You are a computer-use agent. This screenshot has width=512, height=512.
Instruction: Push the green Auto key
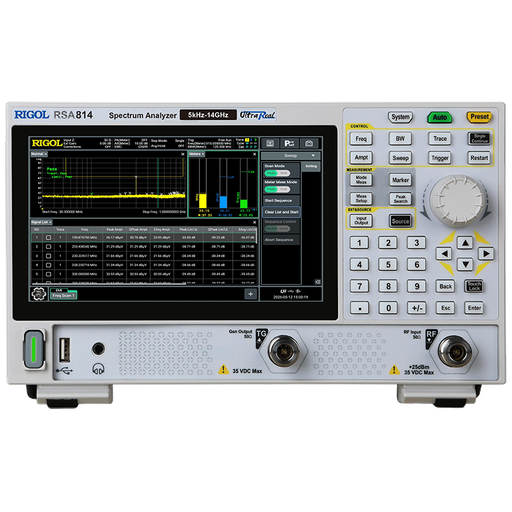pos(440,117)
